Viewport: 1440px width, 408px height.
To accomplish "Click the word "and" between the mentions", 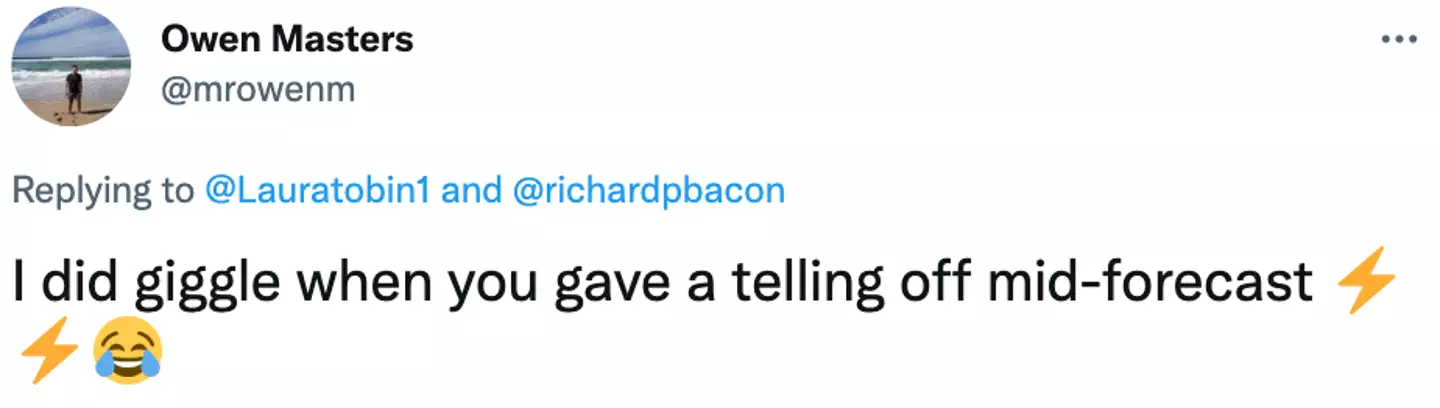I will tap(471, 191).
